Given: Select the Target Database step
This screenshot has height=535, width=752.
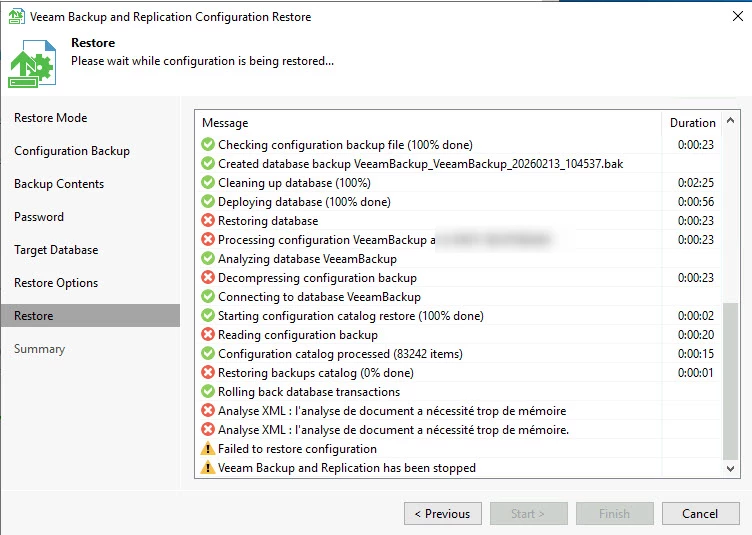Looking at the screenshot, I should pyautogui.click(x=56, y=250).
